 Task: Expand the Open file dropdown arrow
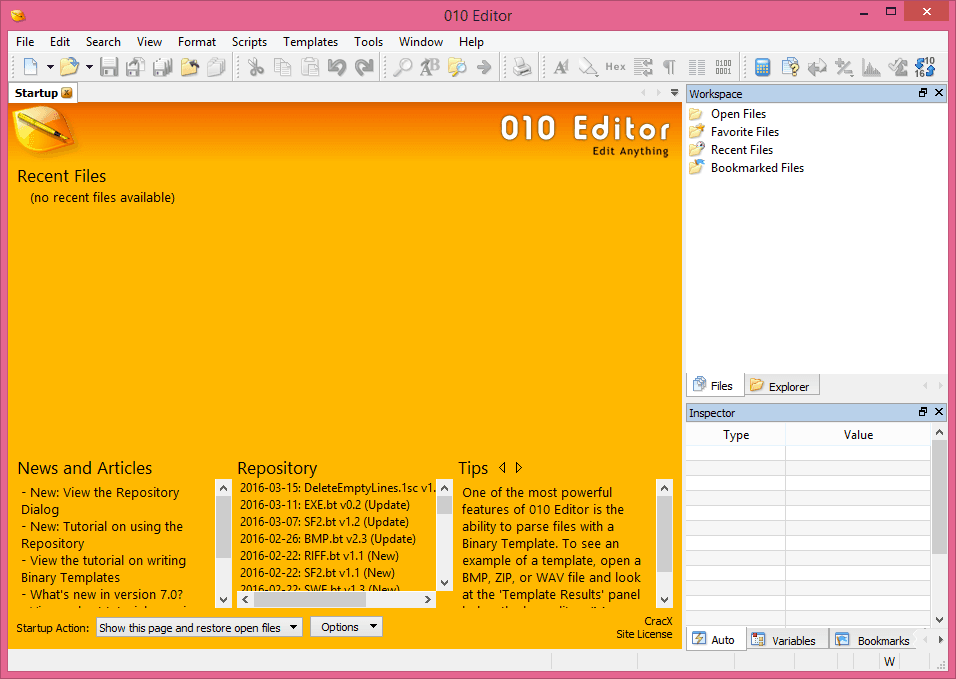[x=89, y=66]
